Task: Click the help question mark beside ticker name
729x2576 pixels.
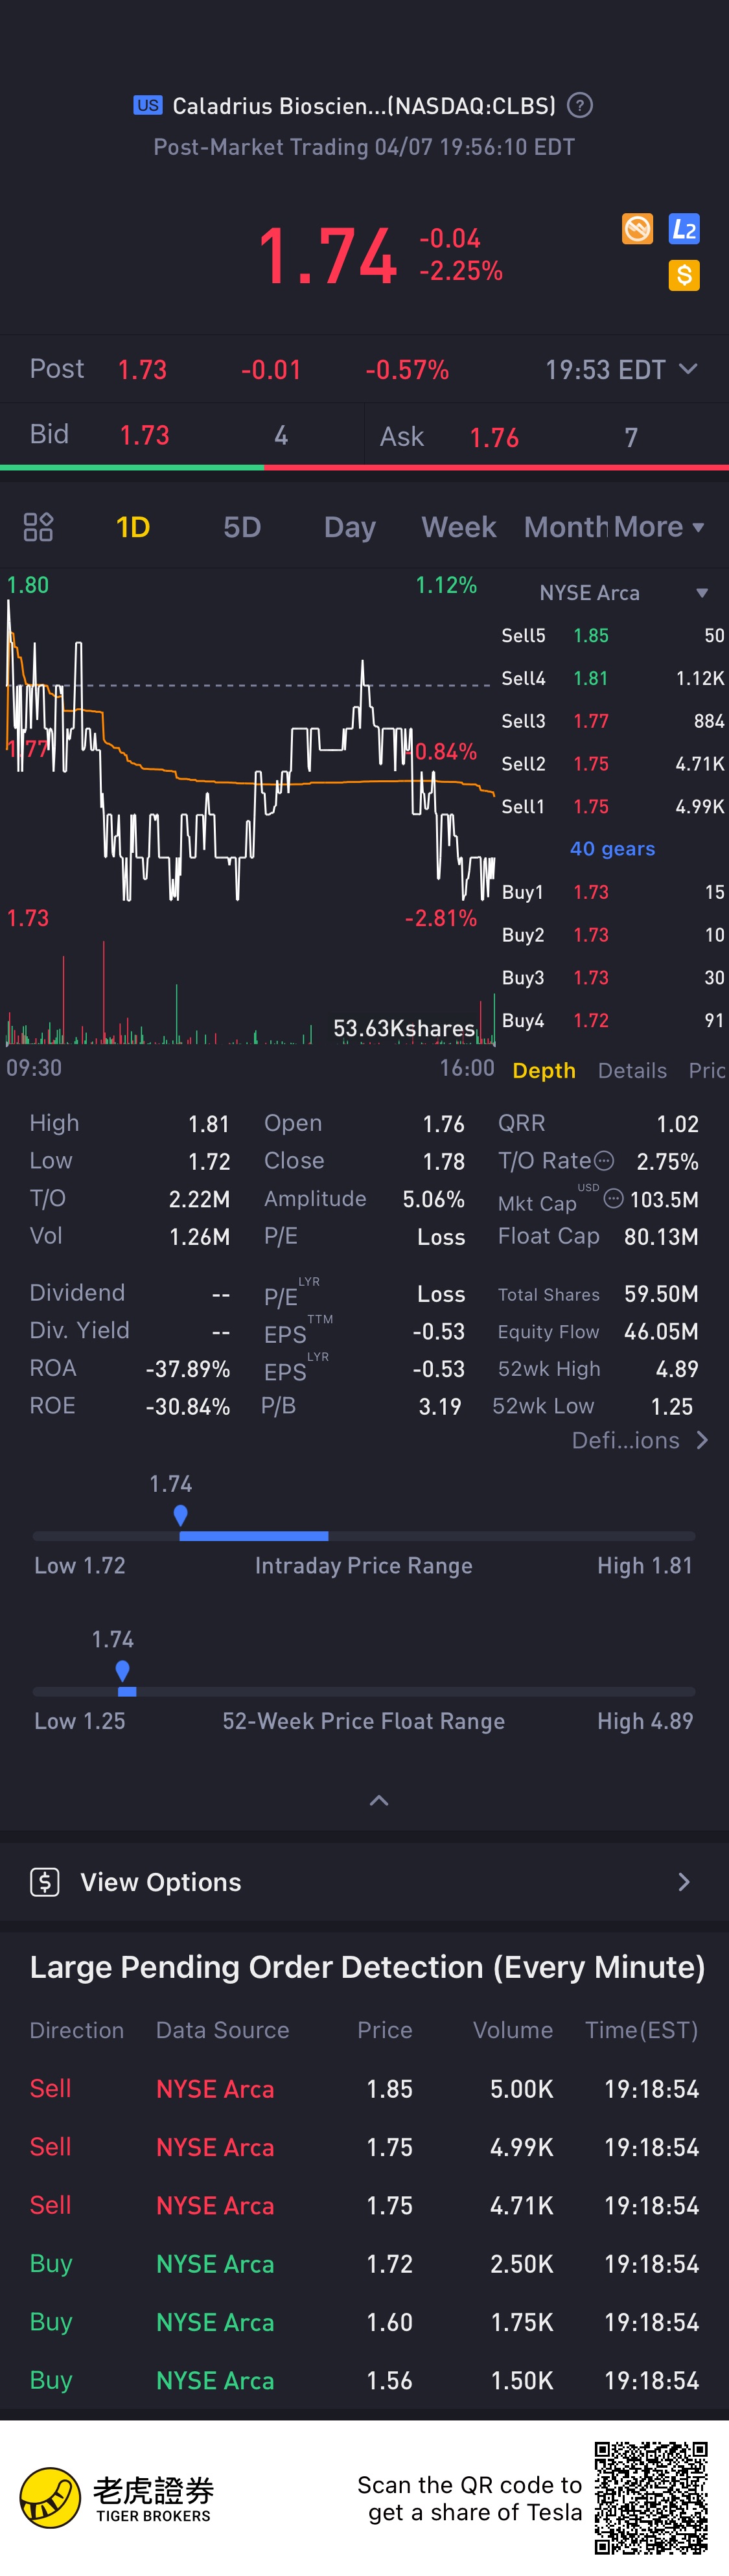Action: pos(580,105)
